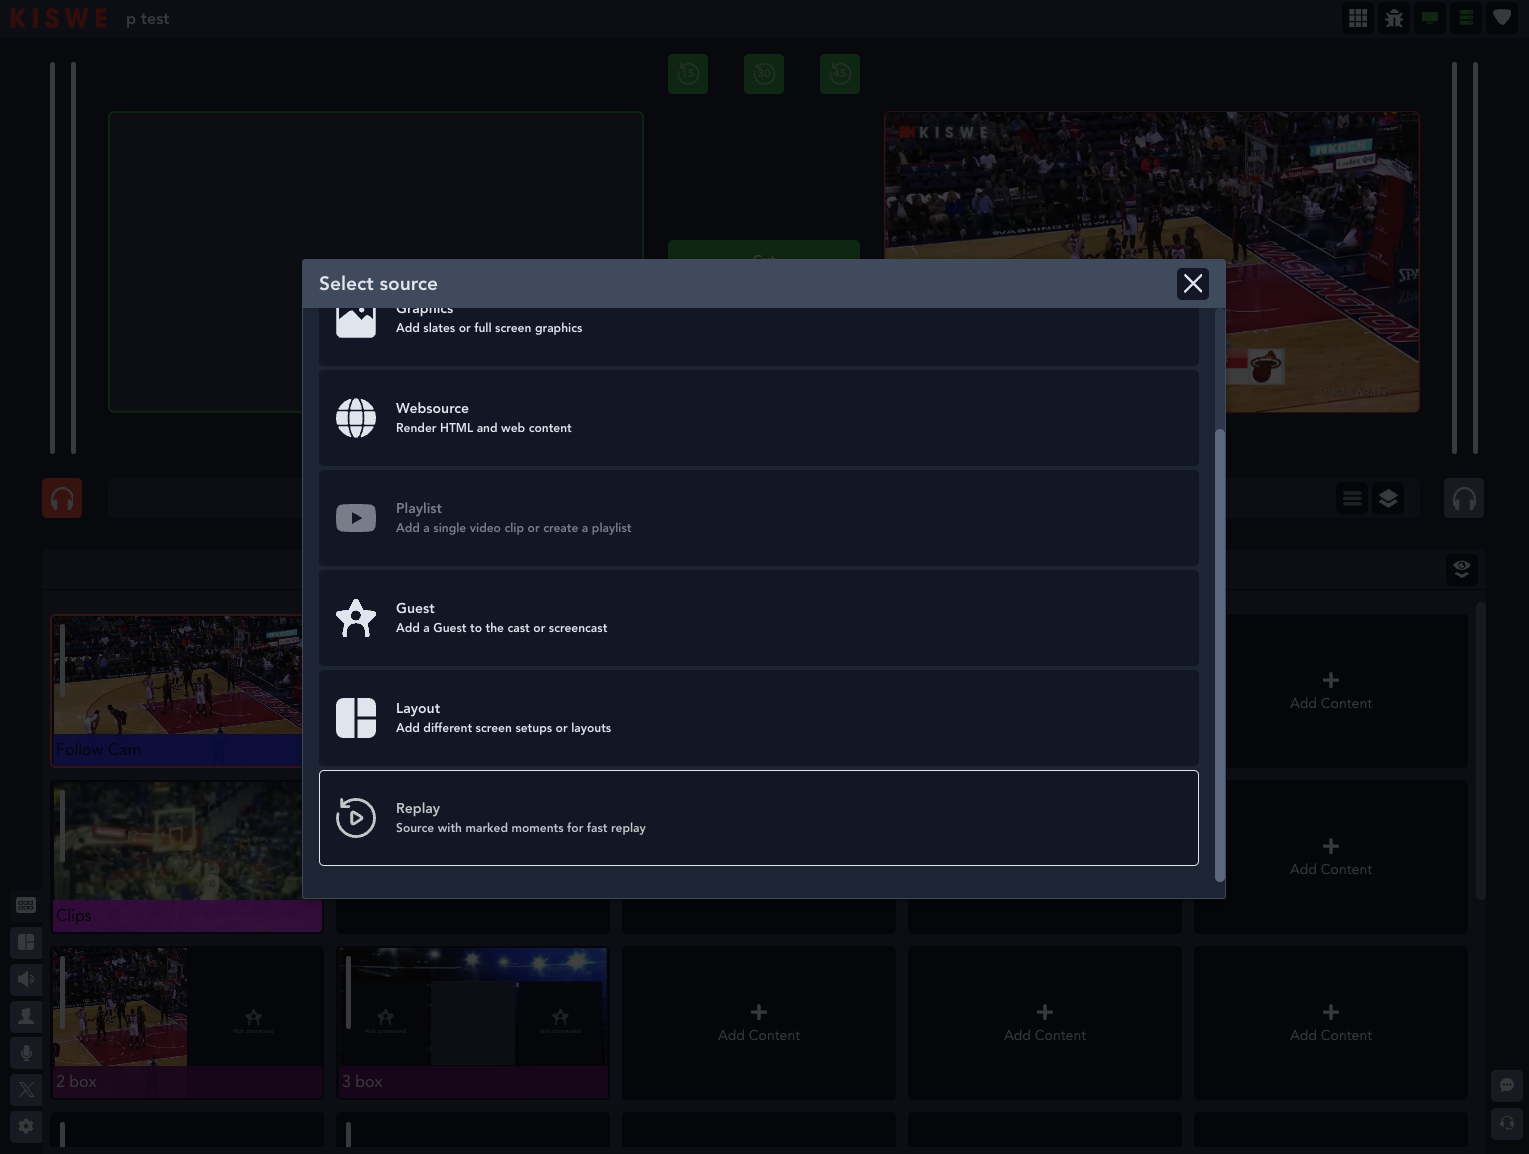Screen dimensions: 1529x1154
Task: Open the nine-square grid menu in header
Action: pos(1358,18)
